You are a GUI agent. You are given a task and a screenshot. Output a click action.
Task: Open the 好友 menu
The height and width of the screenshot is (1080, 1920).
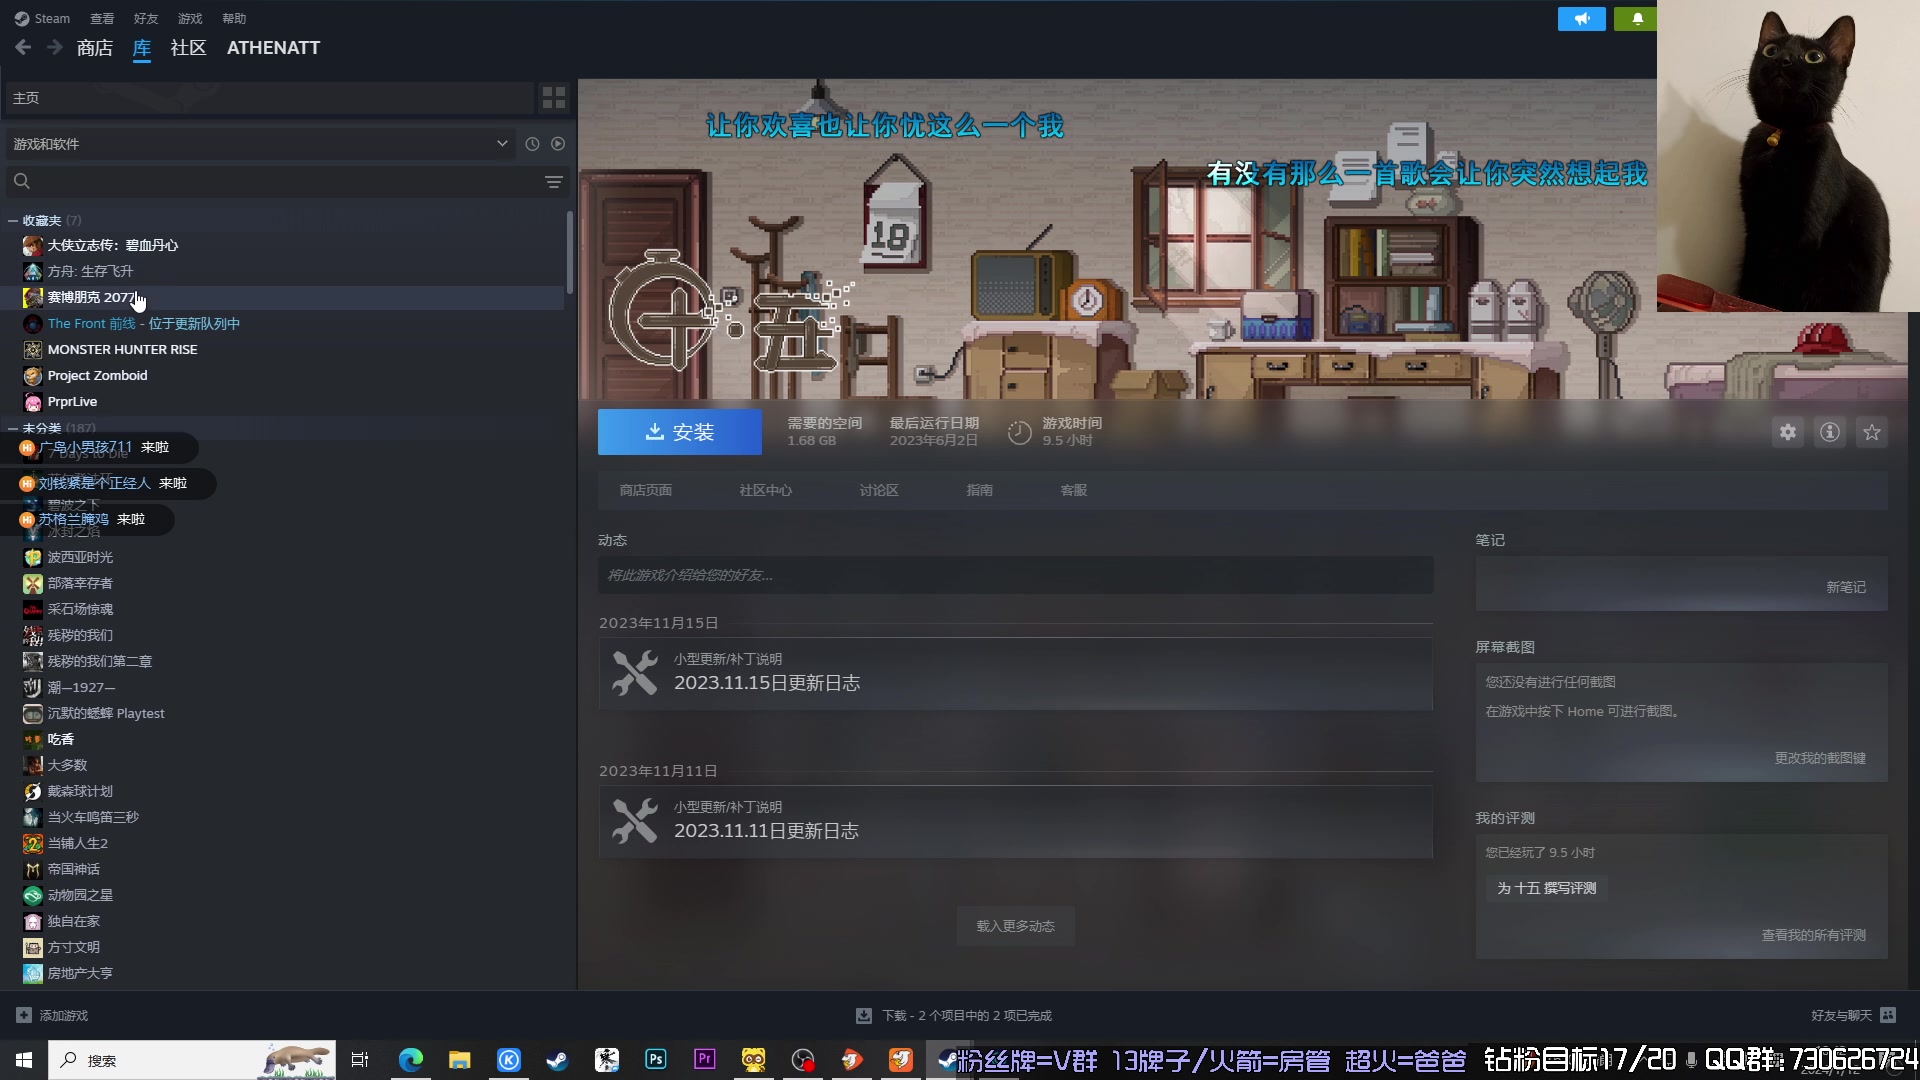tap(146, 18)
